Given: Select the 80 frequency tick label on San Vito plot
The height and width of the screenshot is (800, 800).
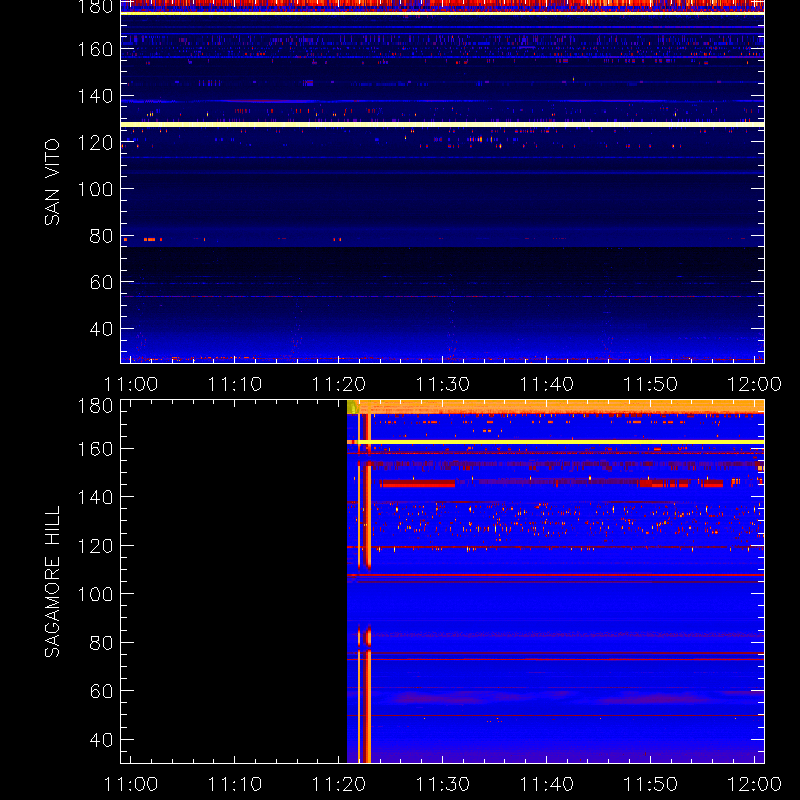Looking at the screenshot, I should 101,236.
